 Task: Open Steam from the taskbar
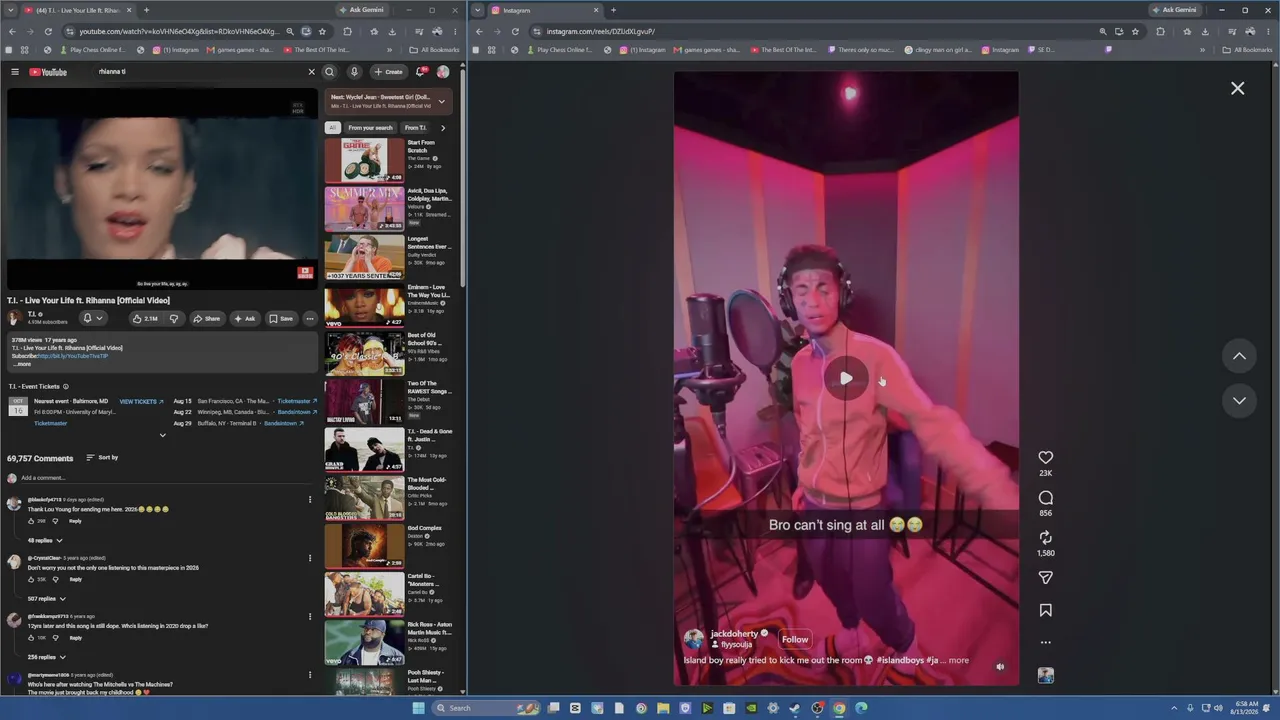pyautogui.click(x=795, y=708)
